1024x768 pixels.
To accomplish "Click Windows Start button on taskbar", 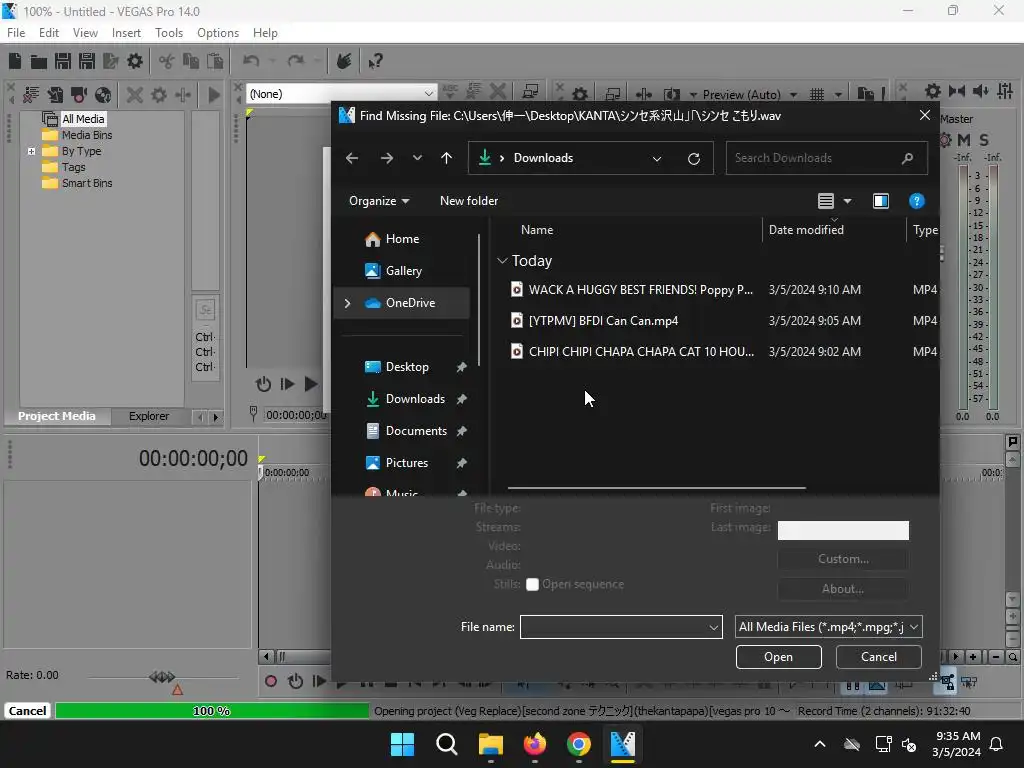I will [402, 744].
